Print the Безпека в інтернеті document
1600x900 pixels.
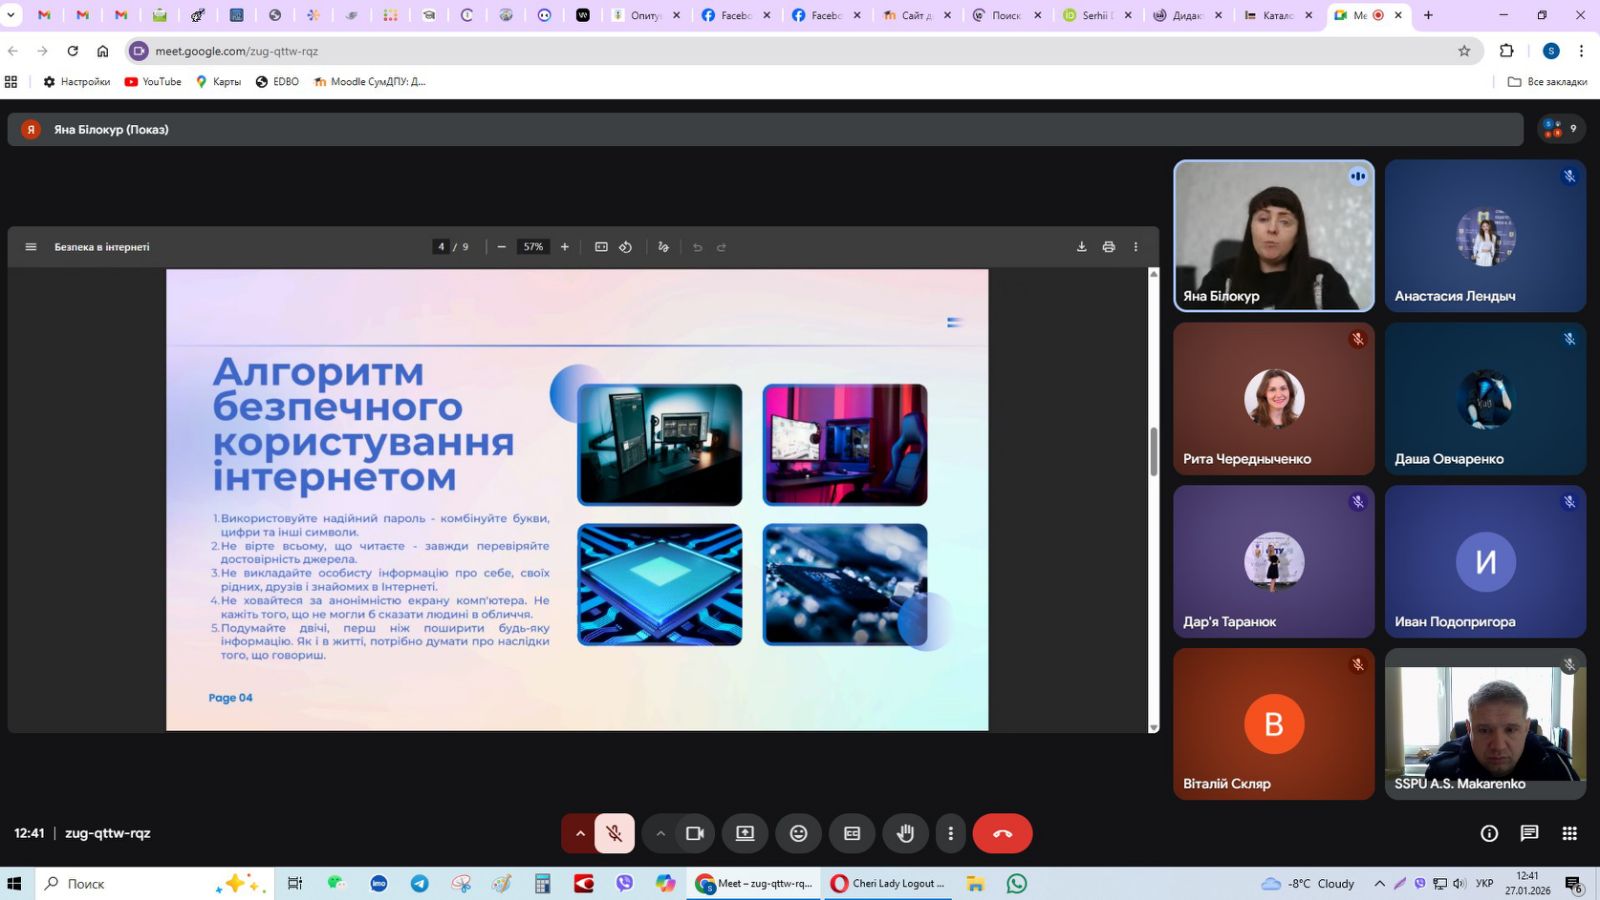click(1108, 247)
